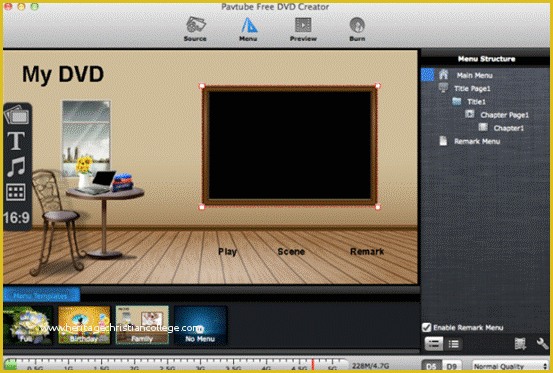Select the Text (T) tool
553x373 pixels.
pyautogui.click(x=16, y=141)
